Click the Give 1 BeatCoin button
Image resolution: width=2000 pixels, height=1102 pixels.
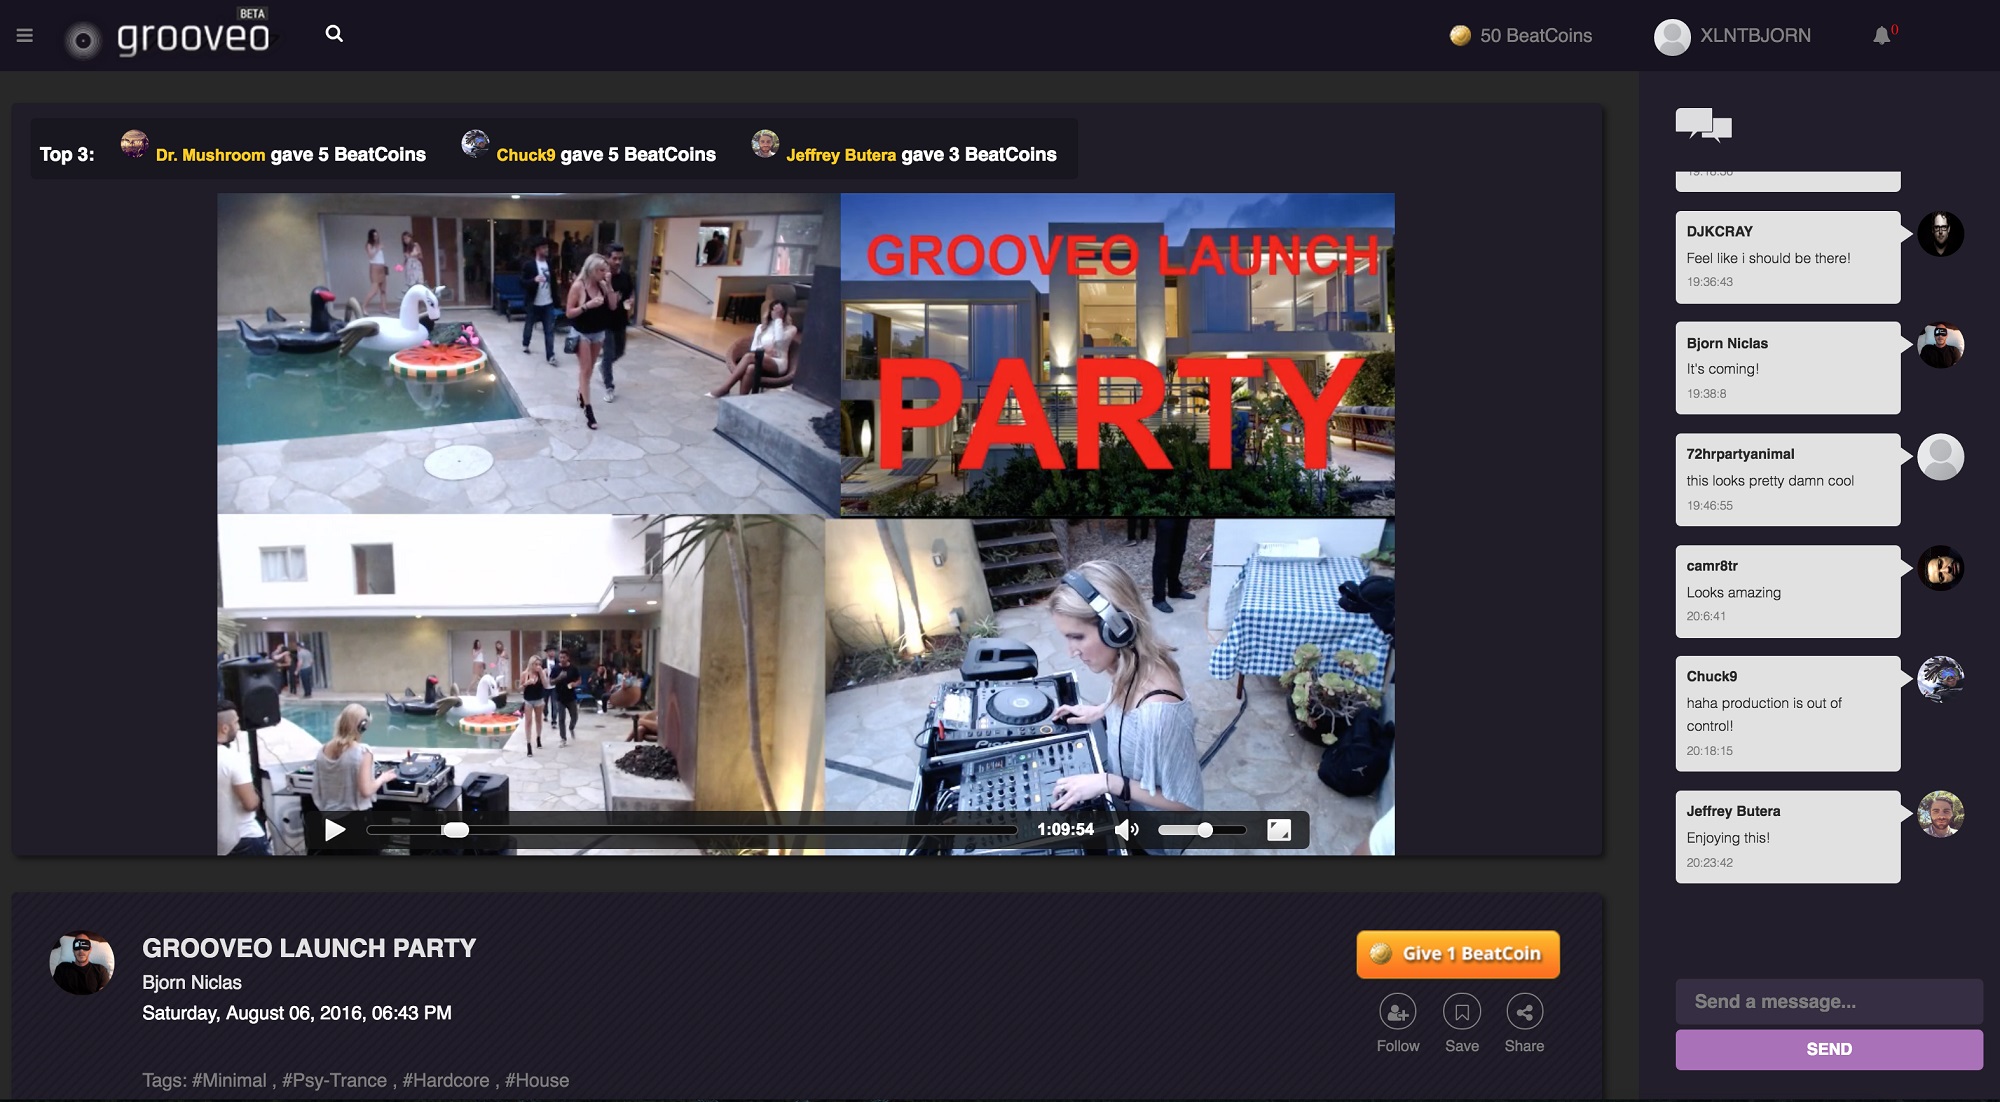(1457, 954)
